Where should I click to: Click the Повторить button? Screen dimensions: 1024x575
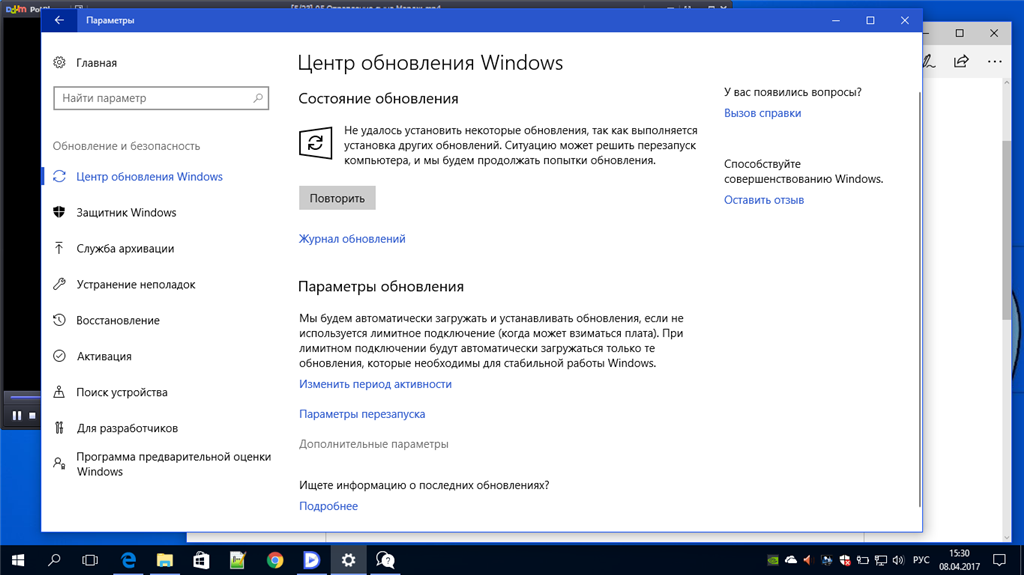pyautogui.click(x=337, y=198)
